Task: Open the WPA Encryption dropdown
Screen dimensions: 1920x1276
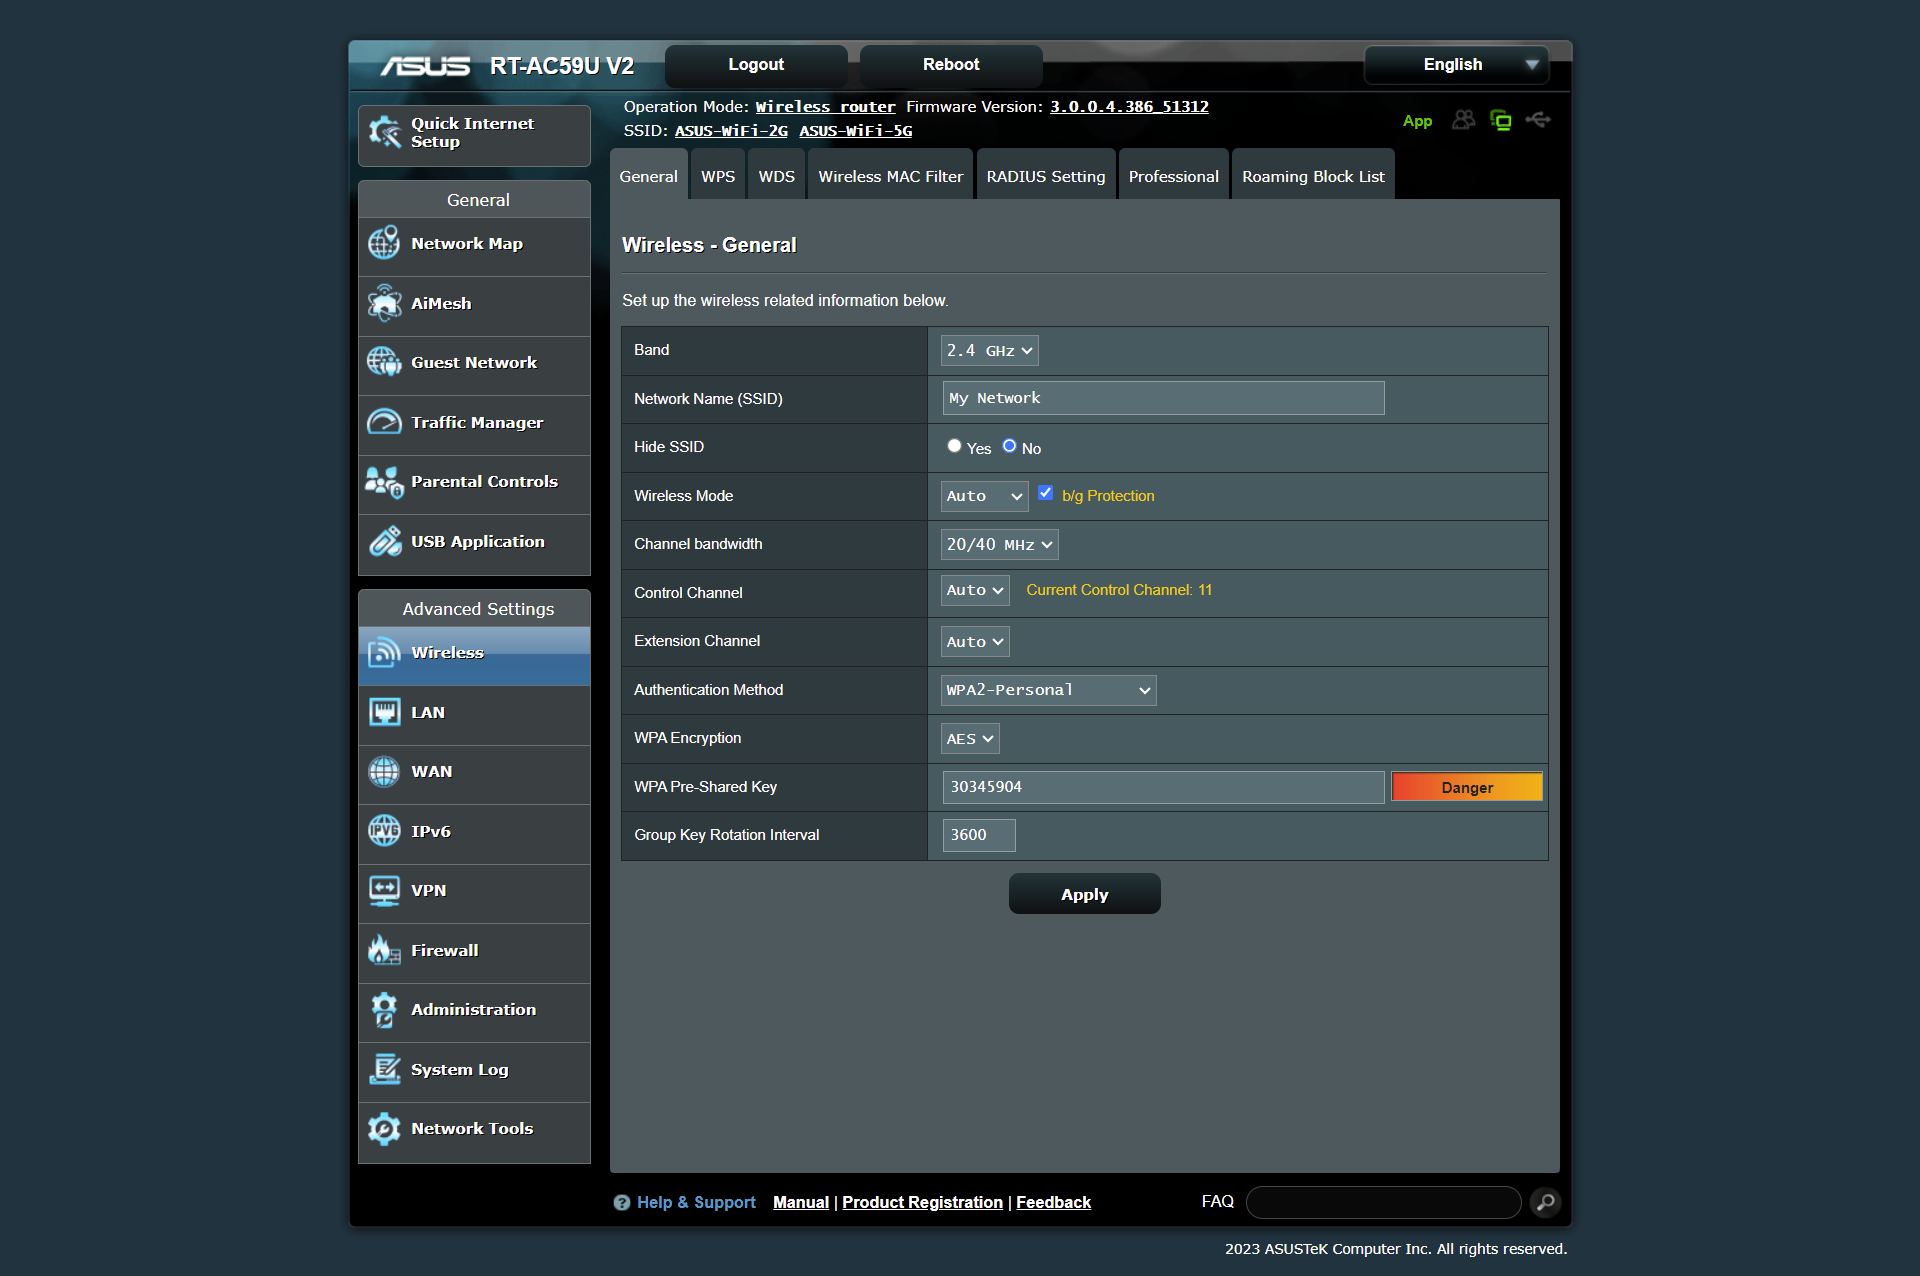Action: [x=970, y=739]
